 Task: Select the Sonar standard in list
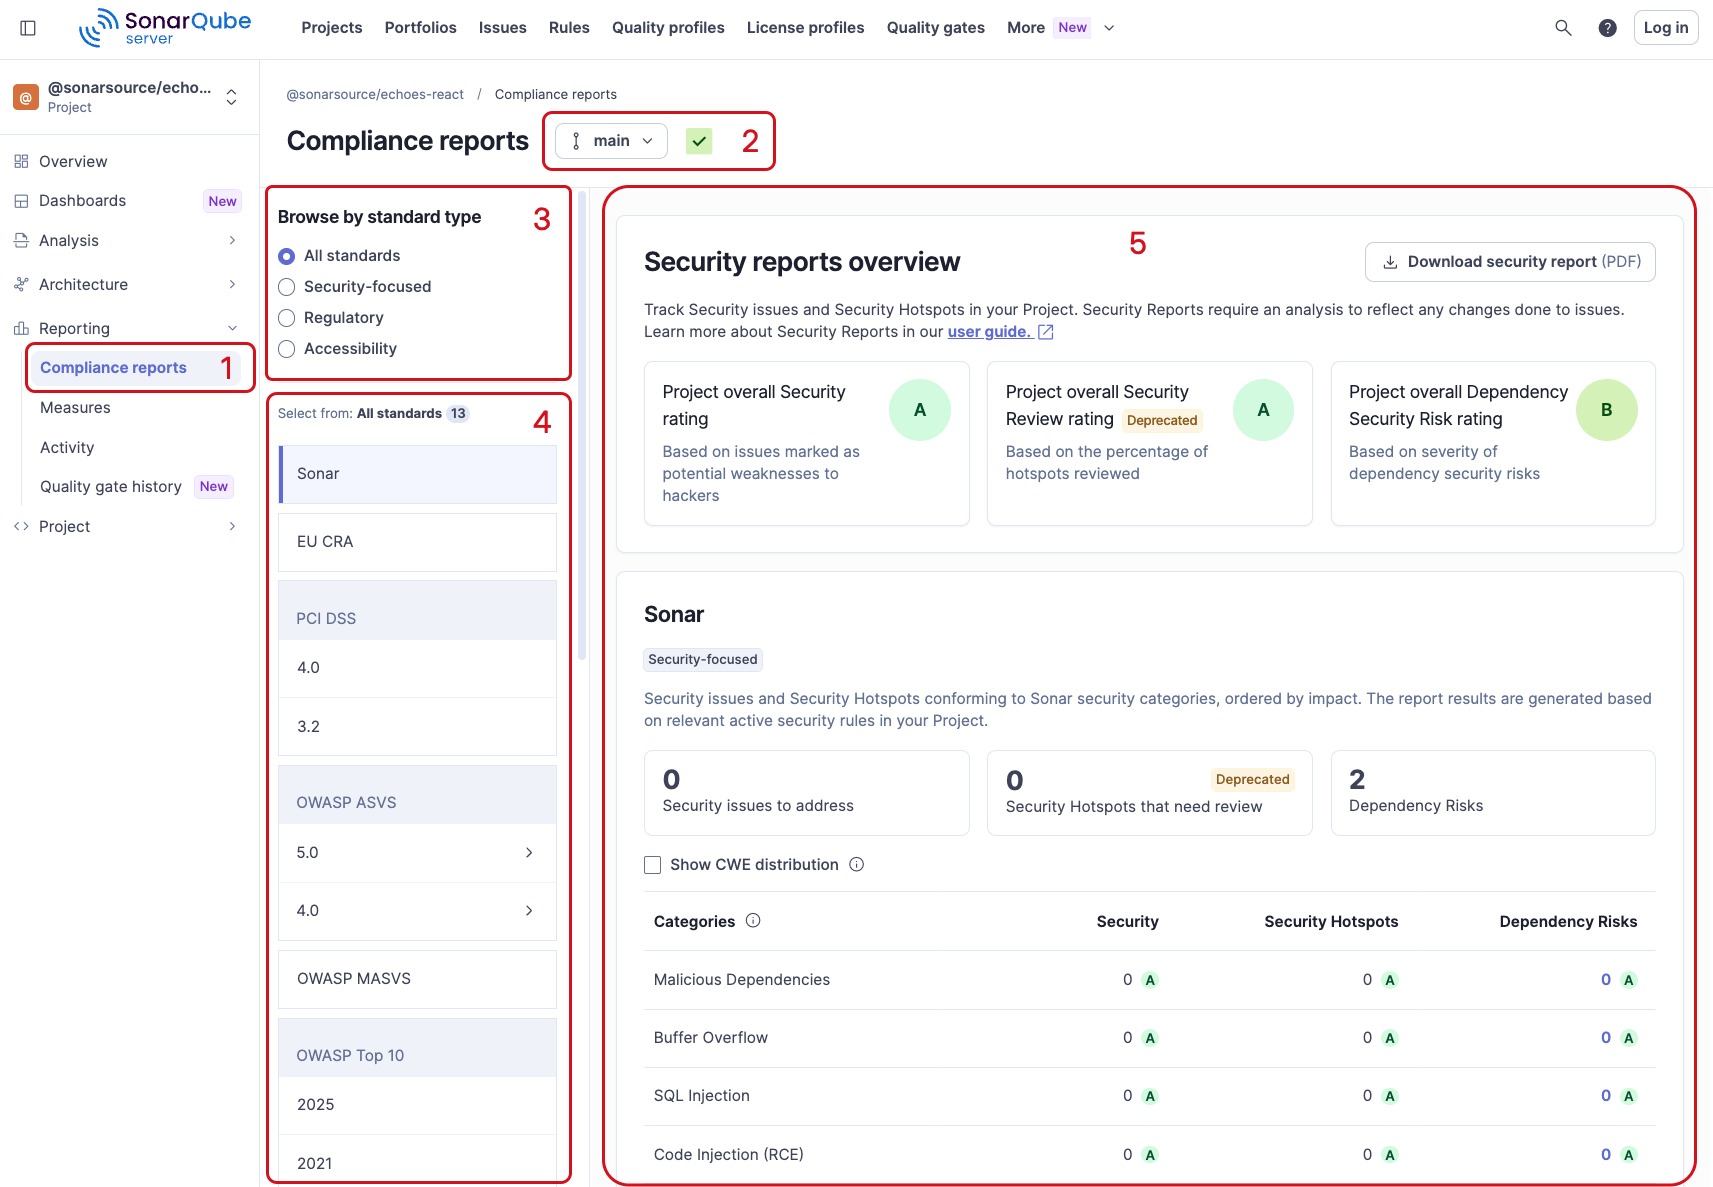pos(418,474)
